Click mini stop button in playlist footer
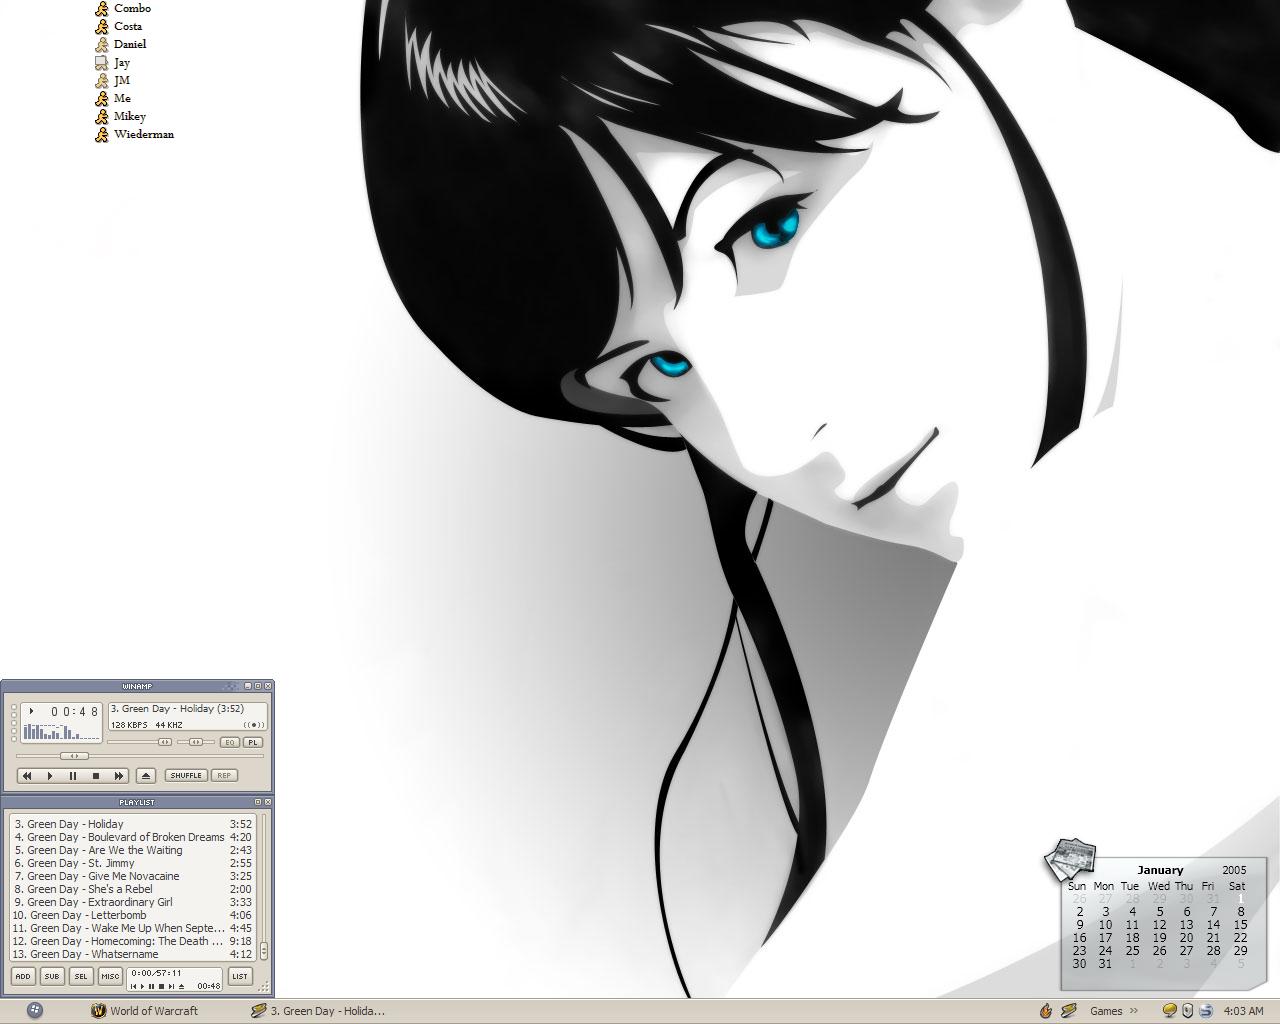1280x1024 pixels. 160,986
